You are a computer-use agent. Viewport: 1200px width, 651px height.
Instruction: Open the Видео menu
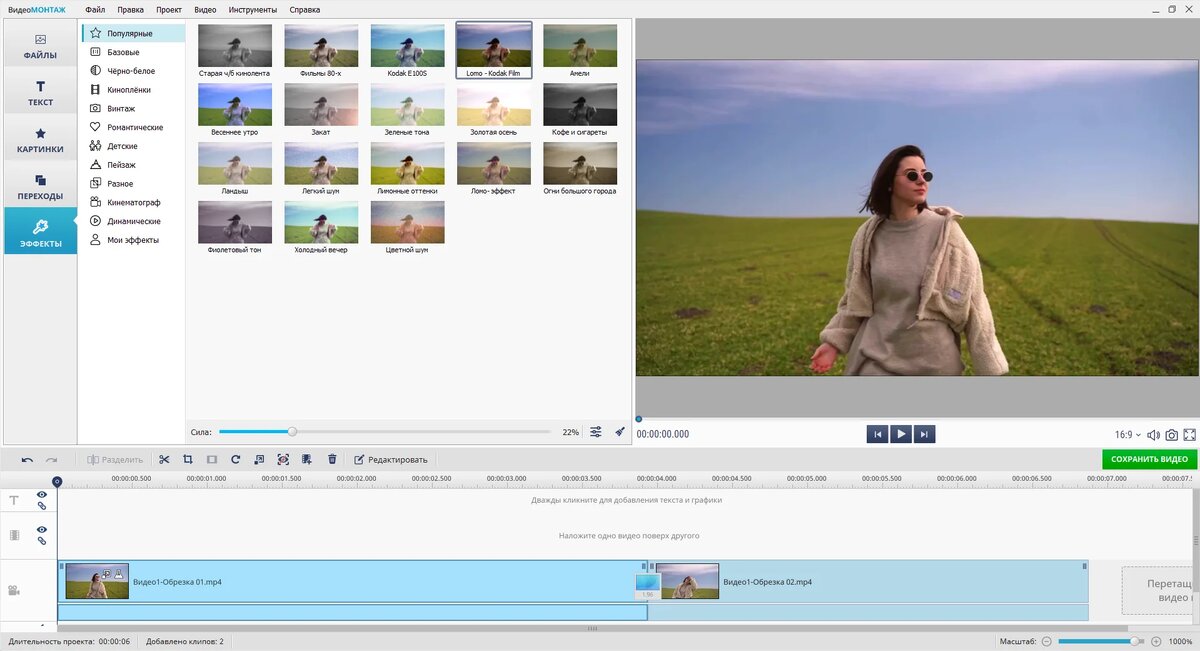205,9
